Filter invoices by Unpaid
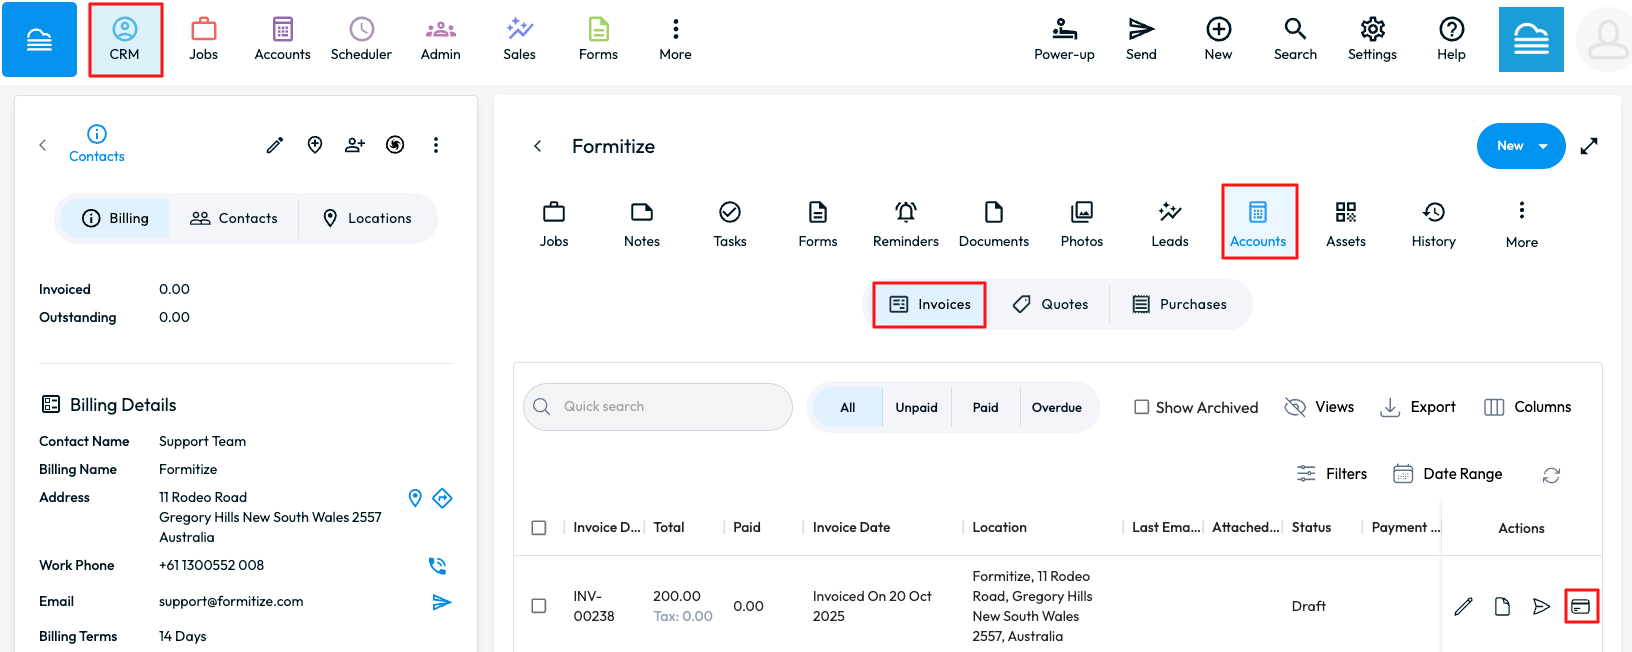Screen dimensions: 1632x652 tap(917, 407)
